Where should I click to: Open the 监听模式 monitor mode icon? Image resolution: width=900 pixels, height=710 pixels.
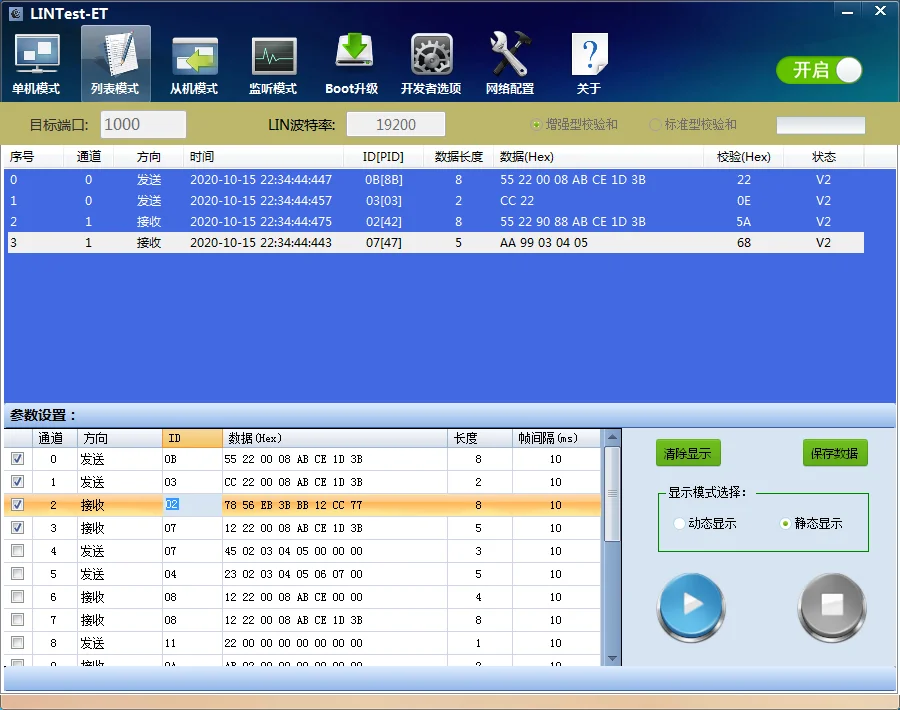pos(273,63)
